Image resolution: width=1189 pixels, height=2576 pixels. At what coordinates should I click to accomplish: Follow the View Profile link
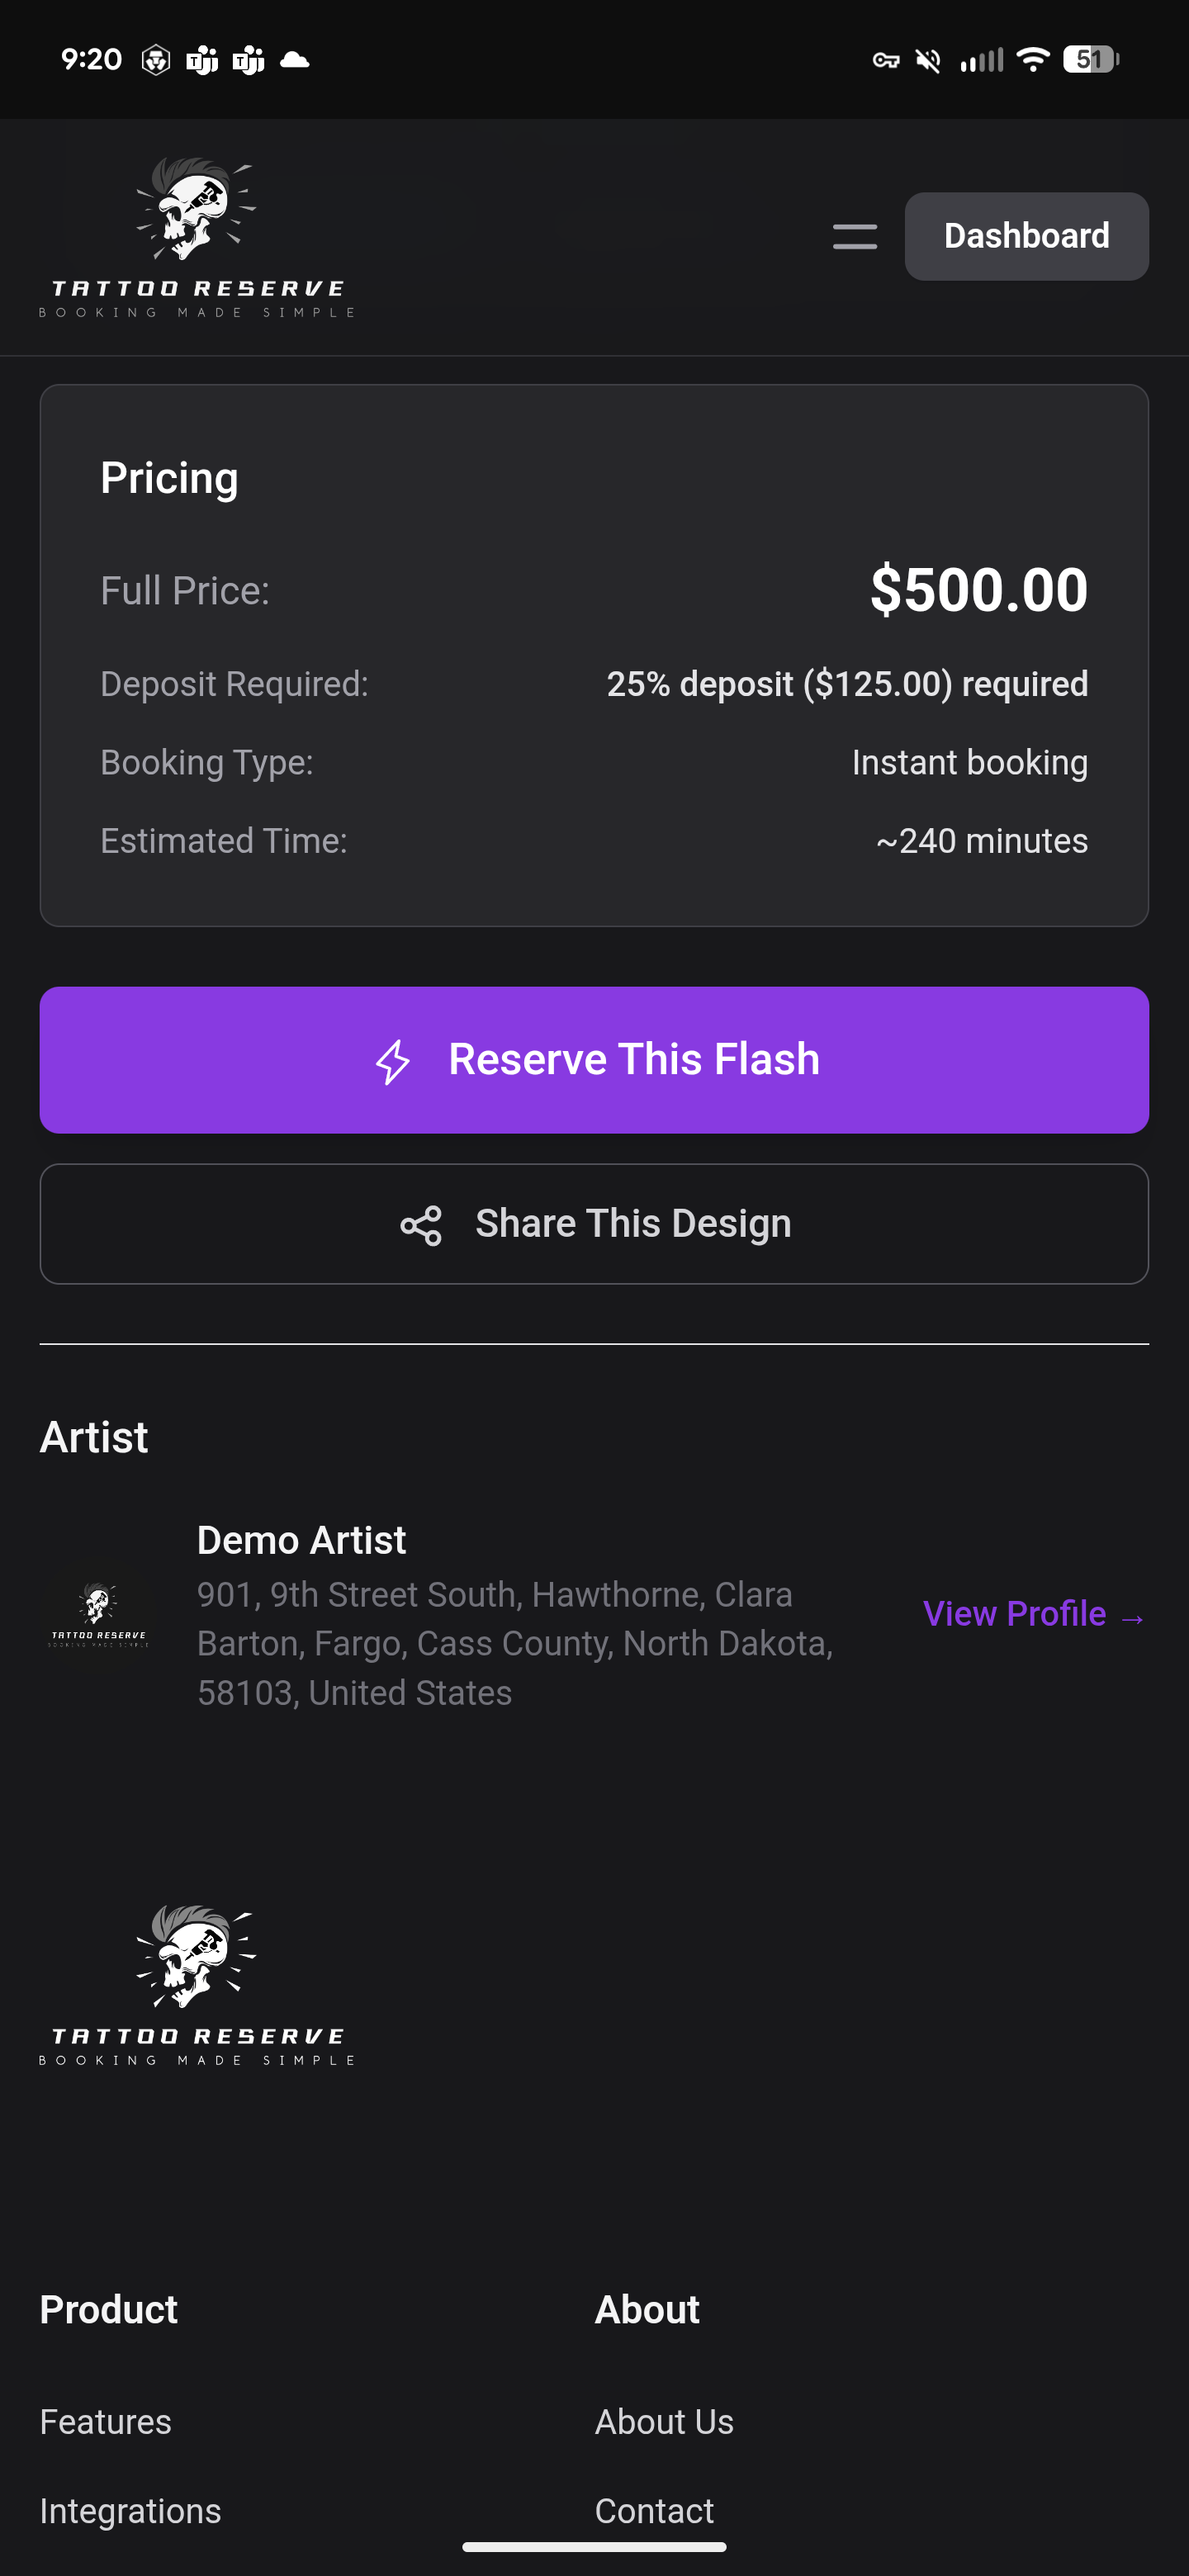click(x=1033, y=1614)
